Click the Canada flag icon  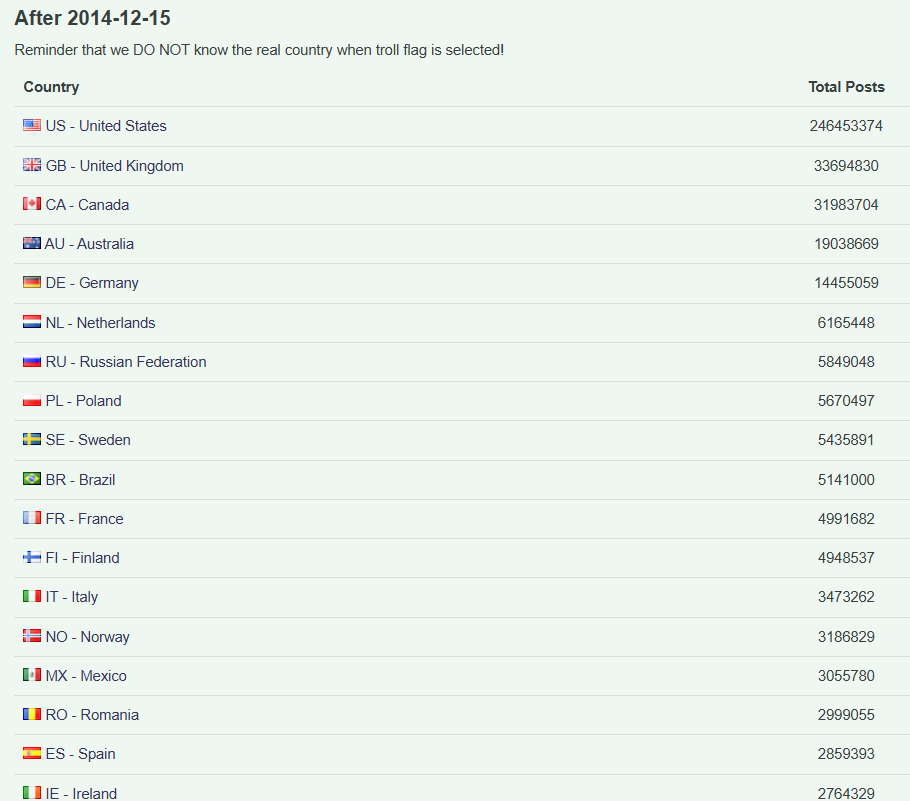(x=32, y=205)
